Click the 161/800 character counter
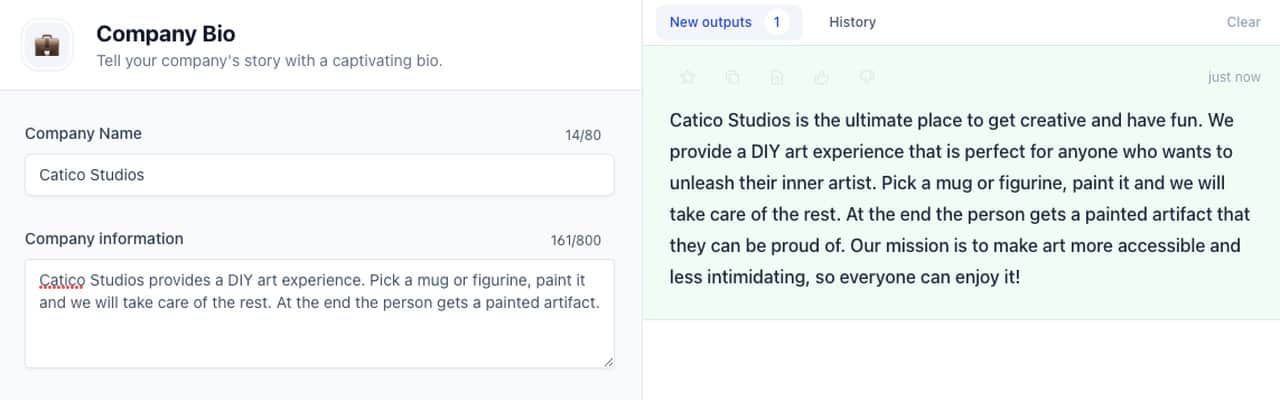The width and height of the screenshot is (1280, 400). [576, 240]
